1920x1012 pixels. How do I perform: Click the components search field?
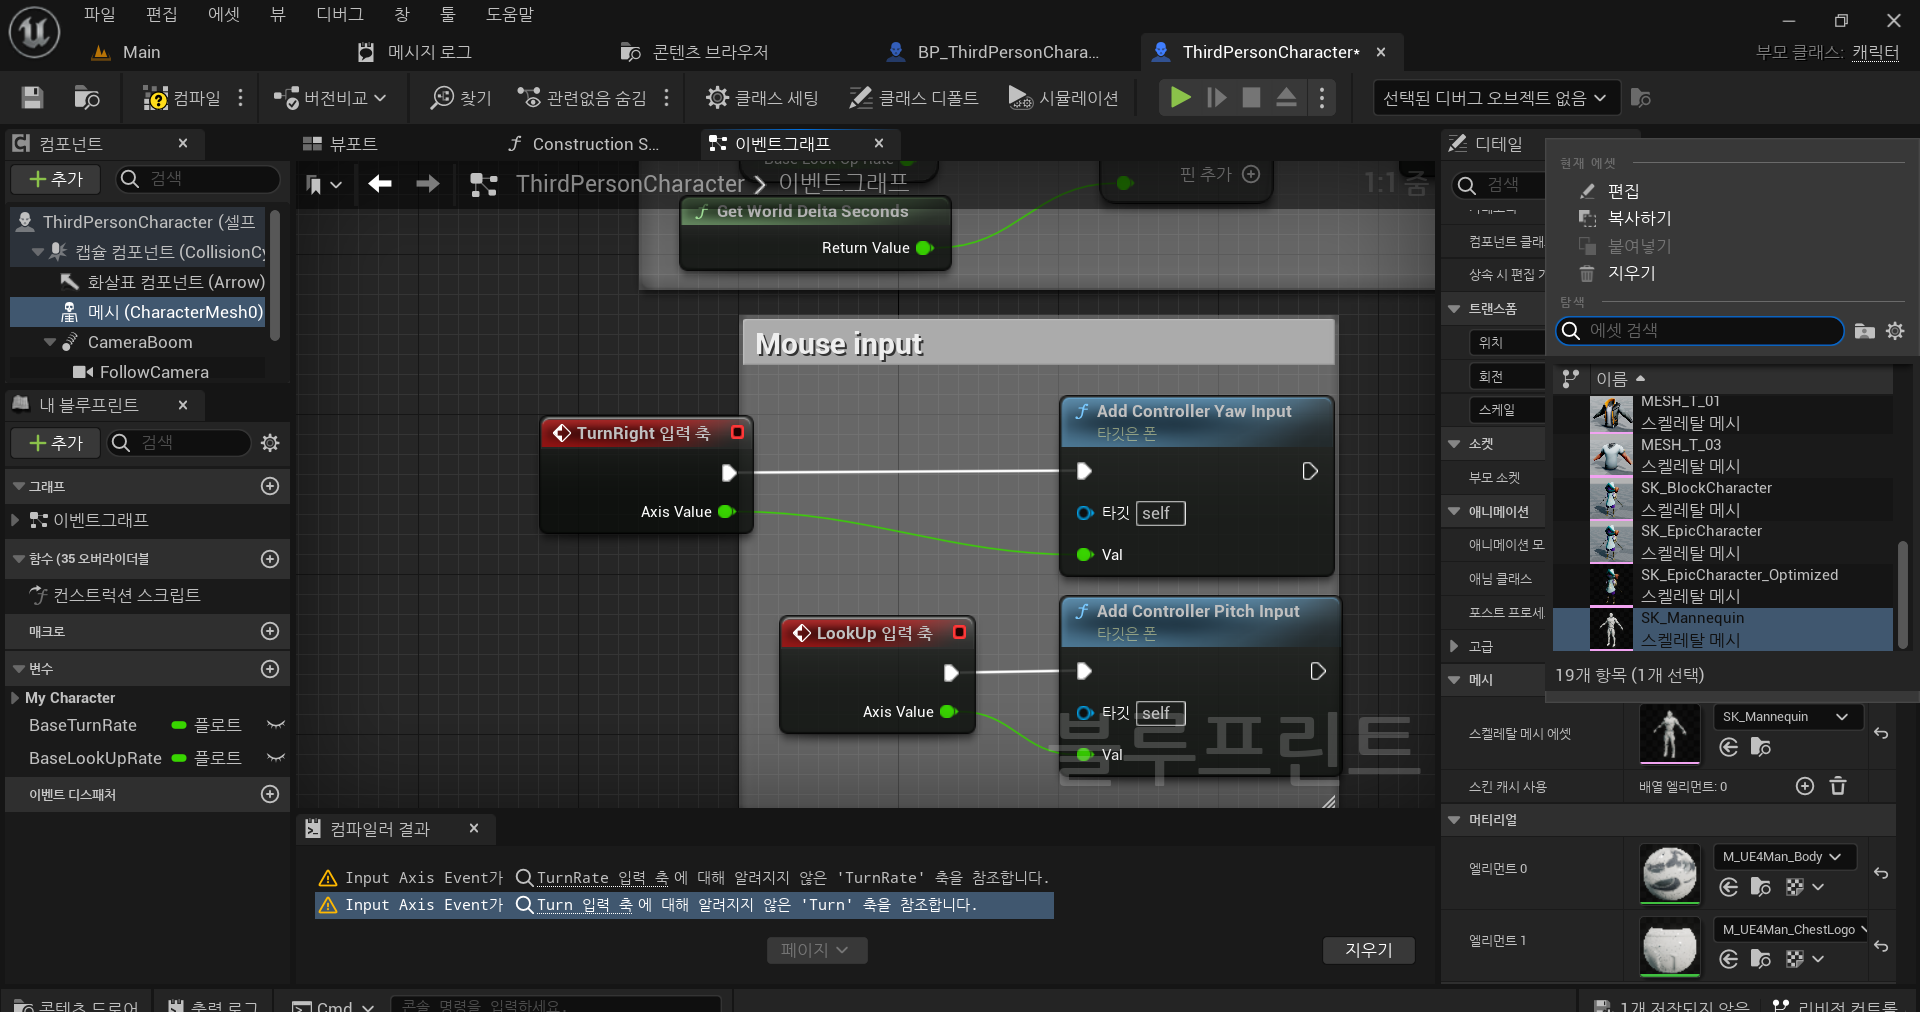coord(198,179)
